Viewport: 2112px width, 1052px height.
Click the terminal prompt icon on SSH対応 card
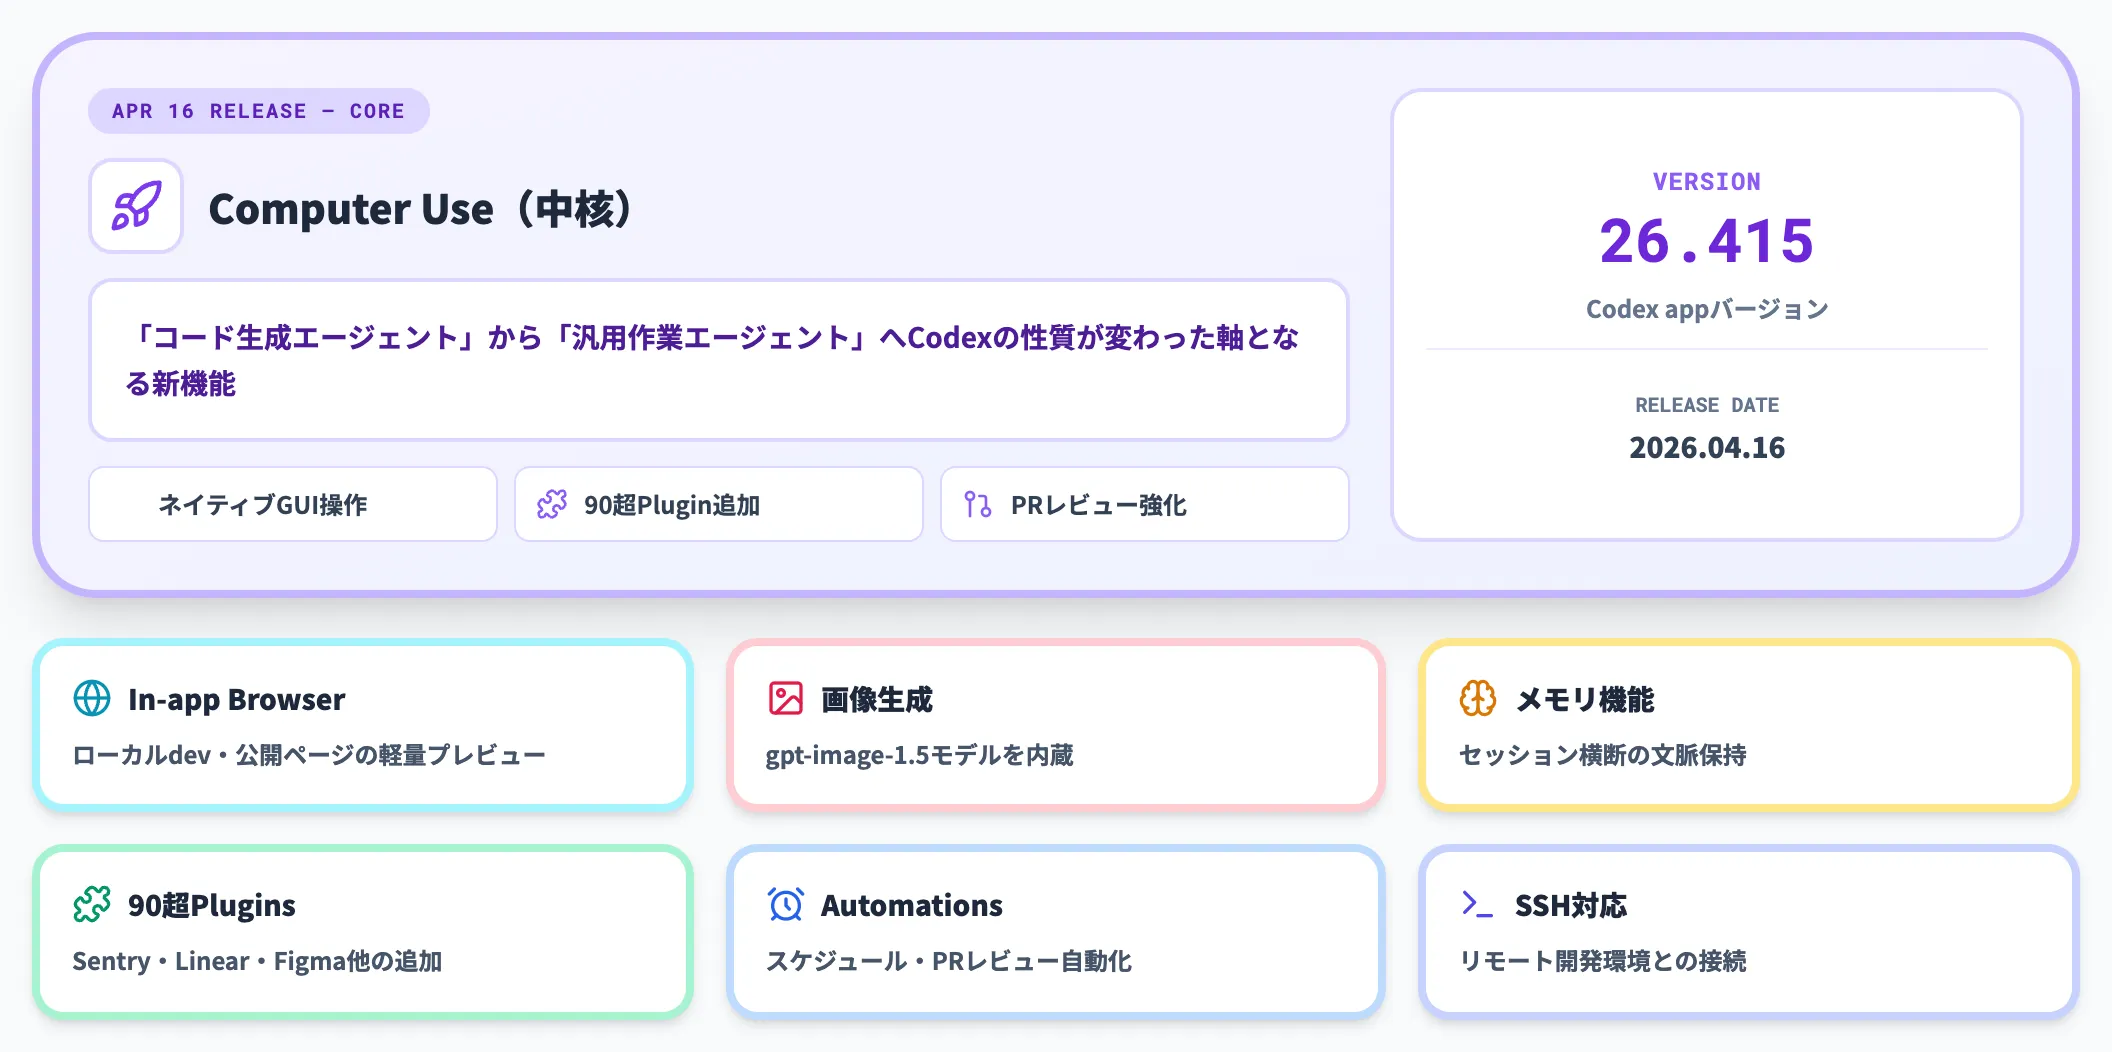(x=1478, y=904)
